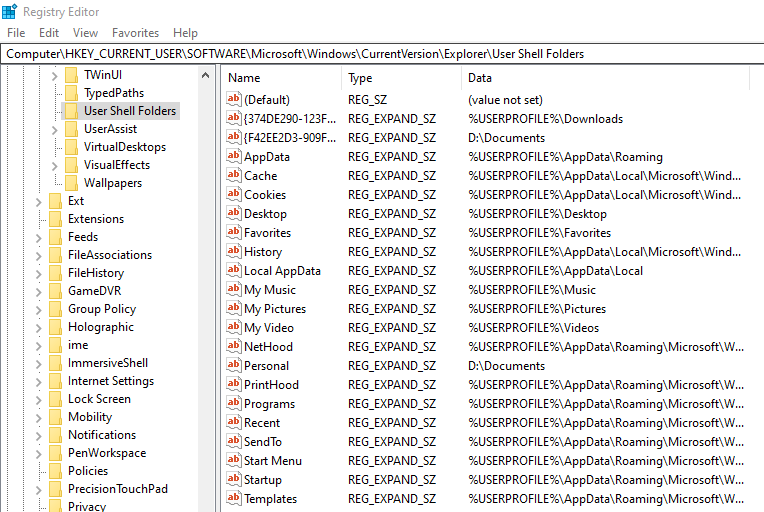The height and width of the screenshot is (512, 764).
Task: Expand the GameDVR key
Action: (38, 292)
